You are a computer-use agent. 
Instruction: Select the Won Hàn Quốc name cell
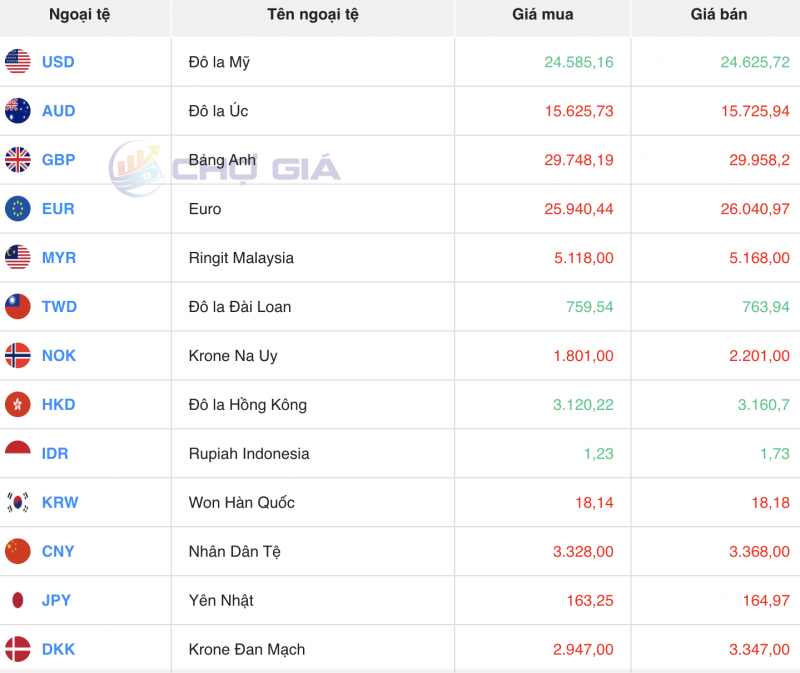pyautogui.click(x=240, y=502)
